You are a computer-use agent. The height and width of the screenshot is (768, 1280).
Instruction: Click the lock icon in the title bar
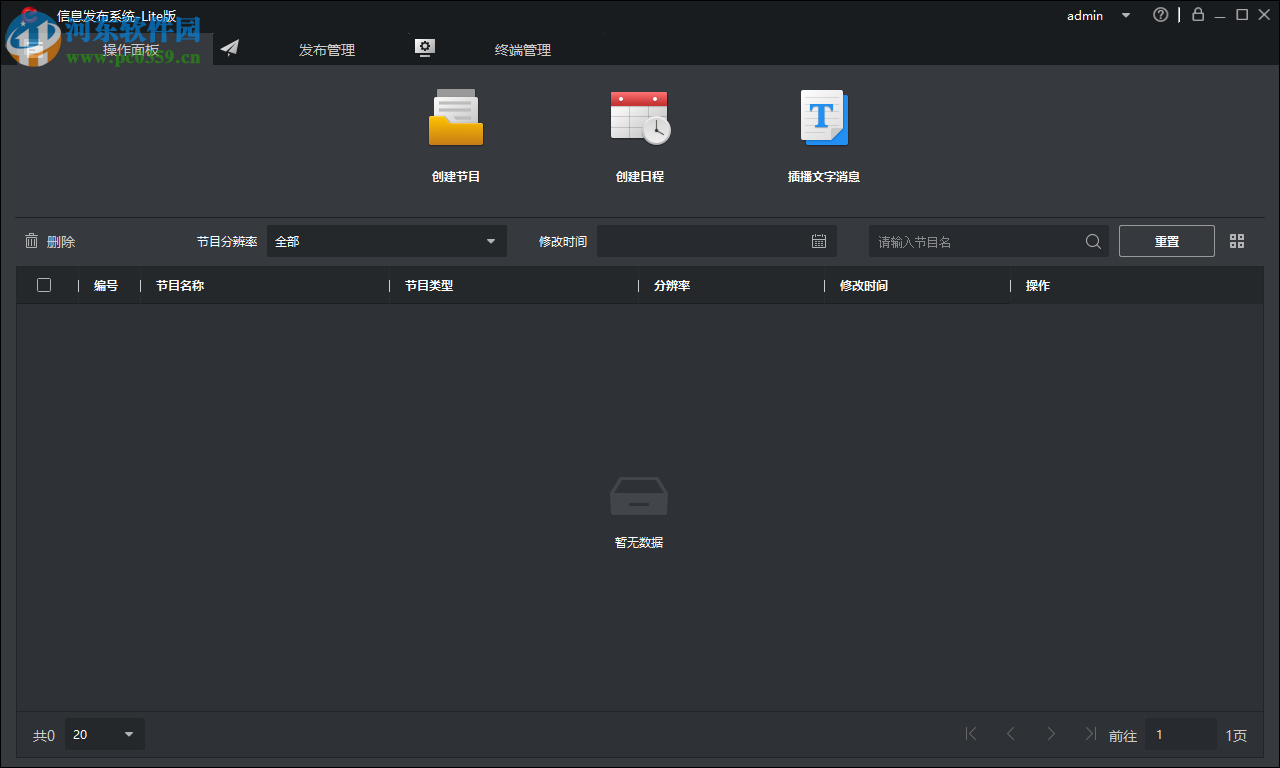pos(1197,14)
